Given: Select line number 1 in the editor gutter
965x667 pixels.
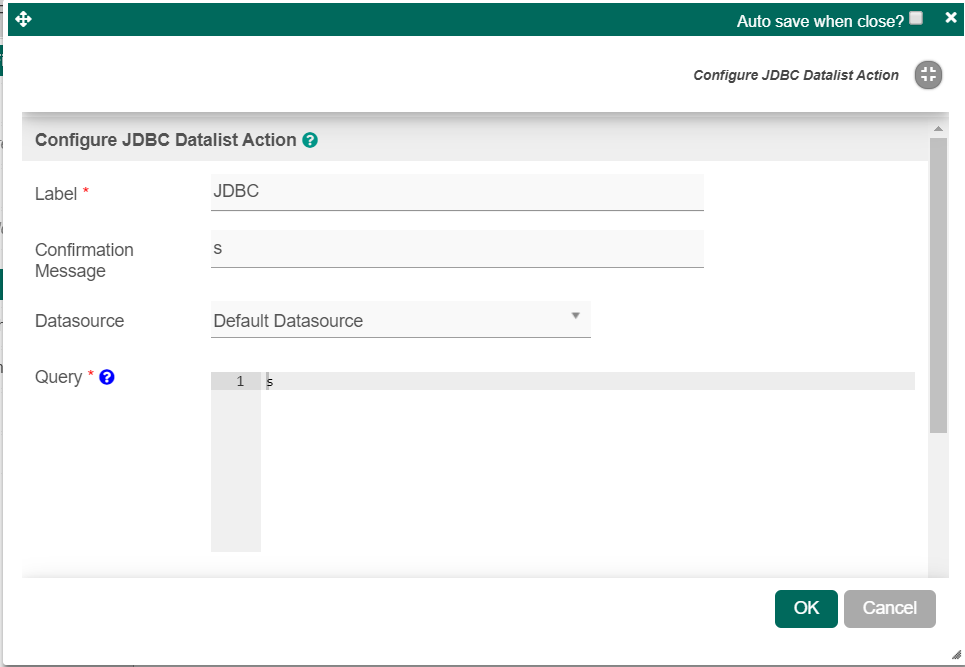Looking at the screenshot, I should click(239, 382).
